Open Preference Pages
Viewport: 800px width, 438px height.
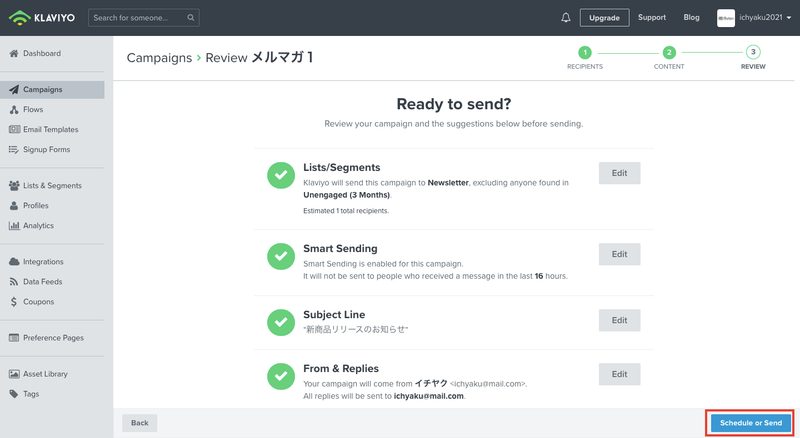coord(52,337)
